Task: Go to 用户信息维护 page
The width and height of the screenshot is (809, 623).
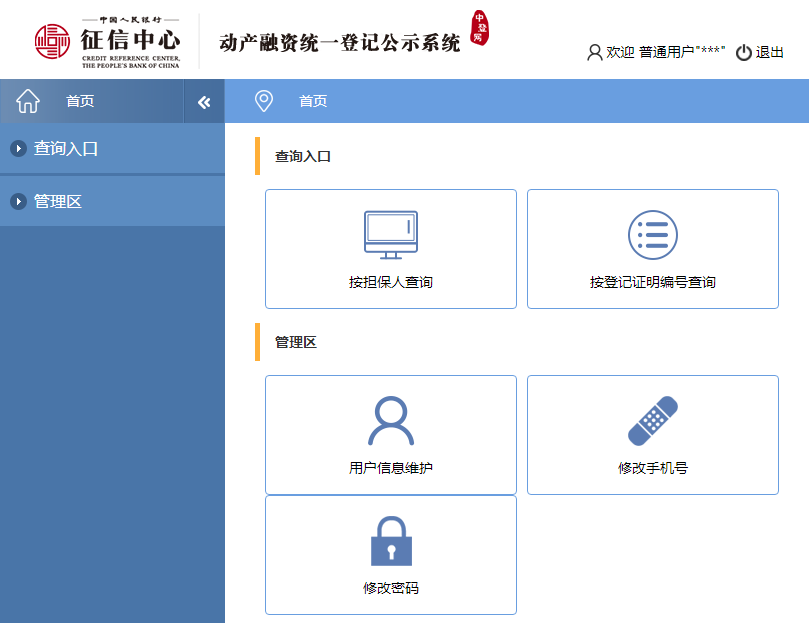Action: coord(390,468)
